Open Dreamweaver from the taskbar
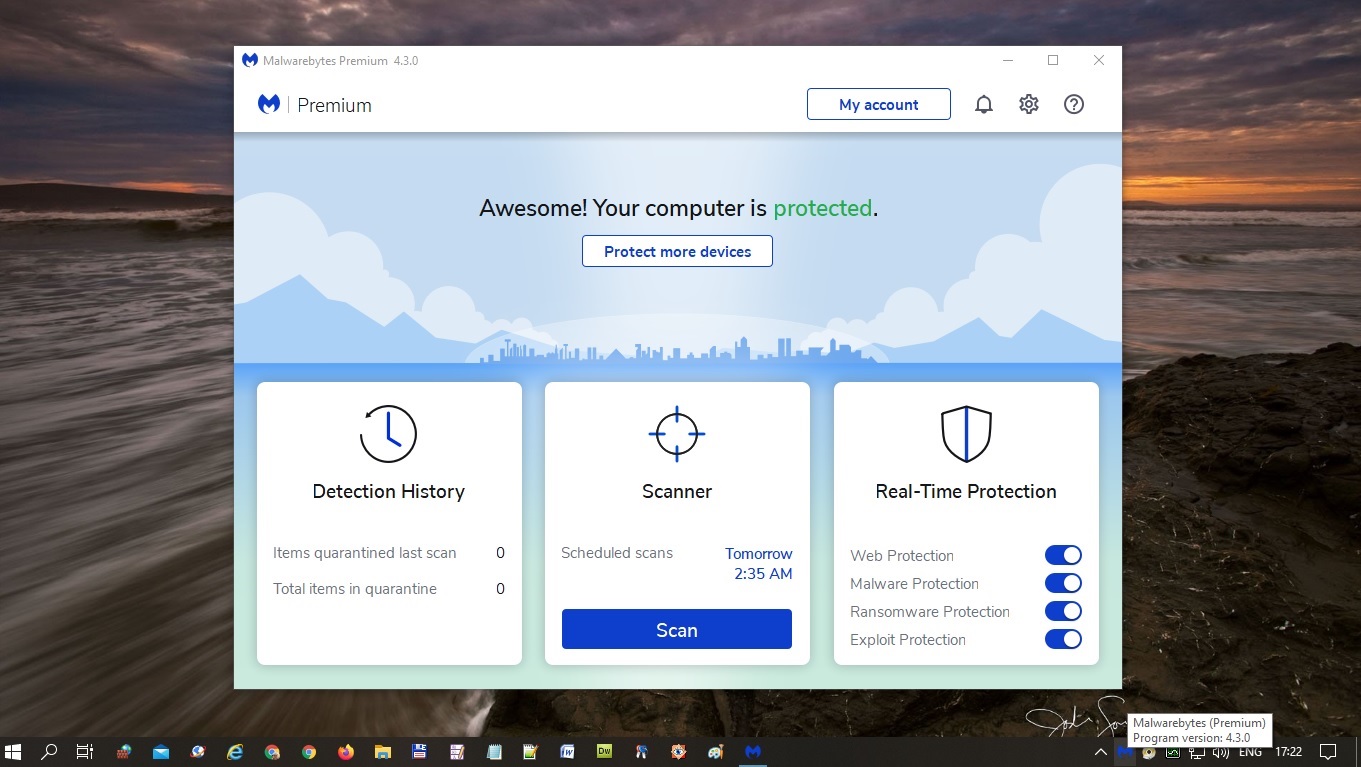This screenshot has height=767, width=1361. (604, 751)
